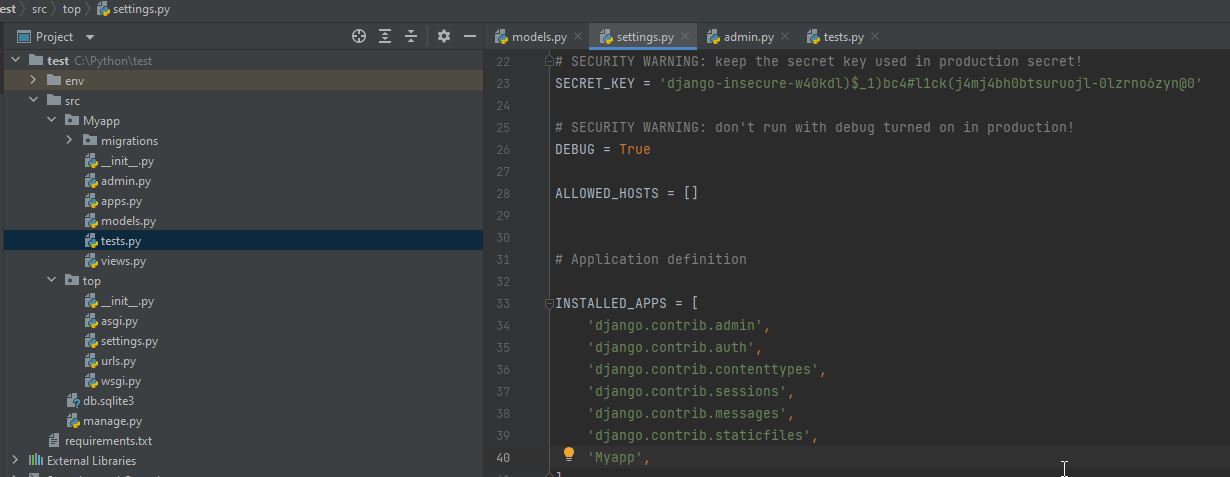Collapse the src folder
This screenshot has height=477, width=1230.
click(33, 100)
